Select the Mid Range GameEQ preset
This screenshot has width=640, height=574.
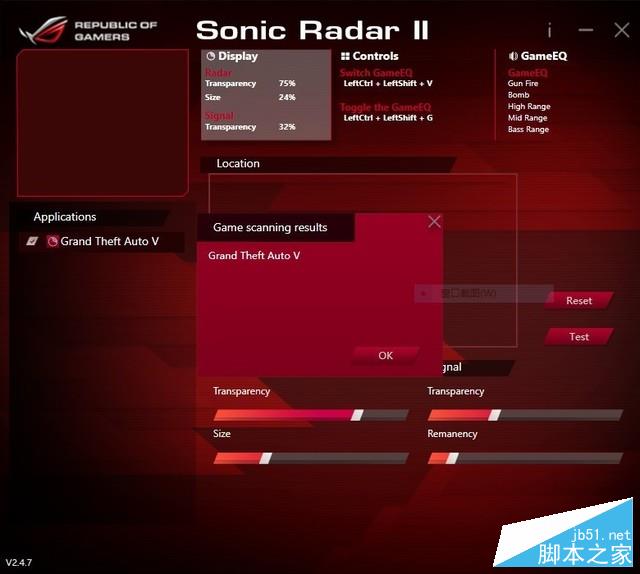(x=527, y=118)
